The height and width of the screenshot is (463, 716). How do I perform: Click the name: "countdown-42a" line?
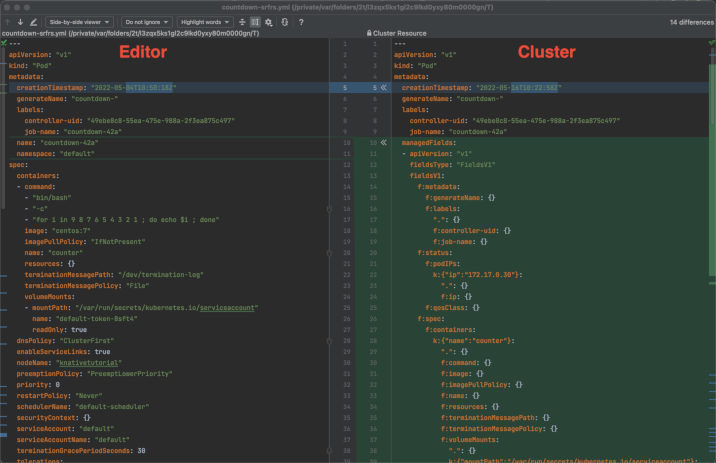click(x=58, y=143)
